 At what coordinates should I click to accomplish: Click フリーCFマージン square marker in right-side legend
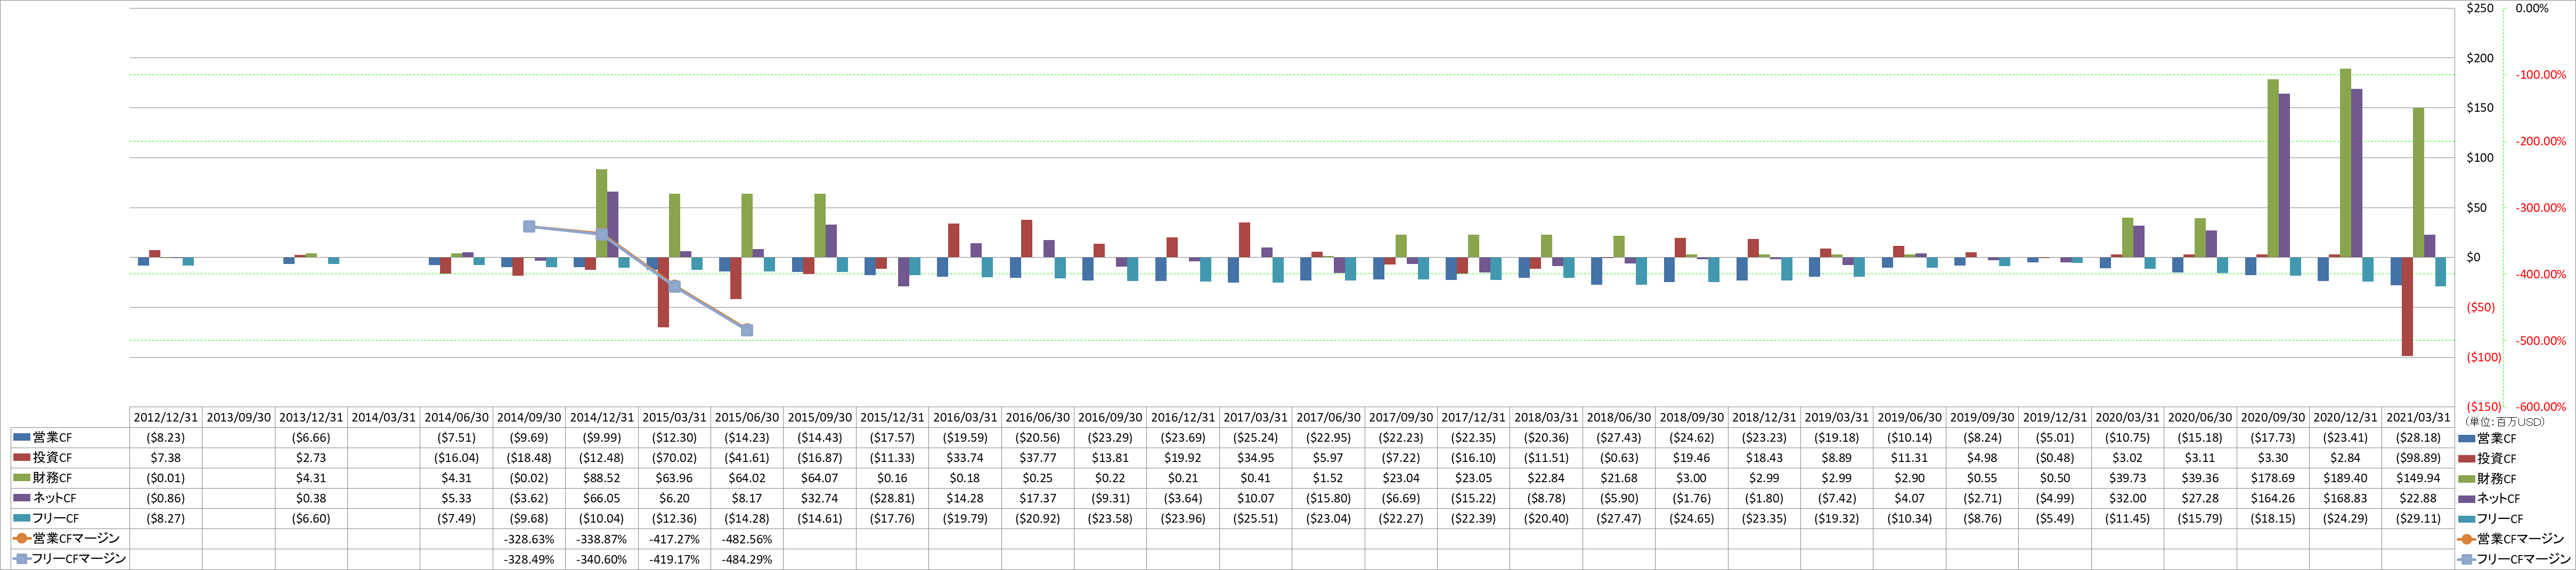[2466, 559]
